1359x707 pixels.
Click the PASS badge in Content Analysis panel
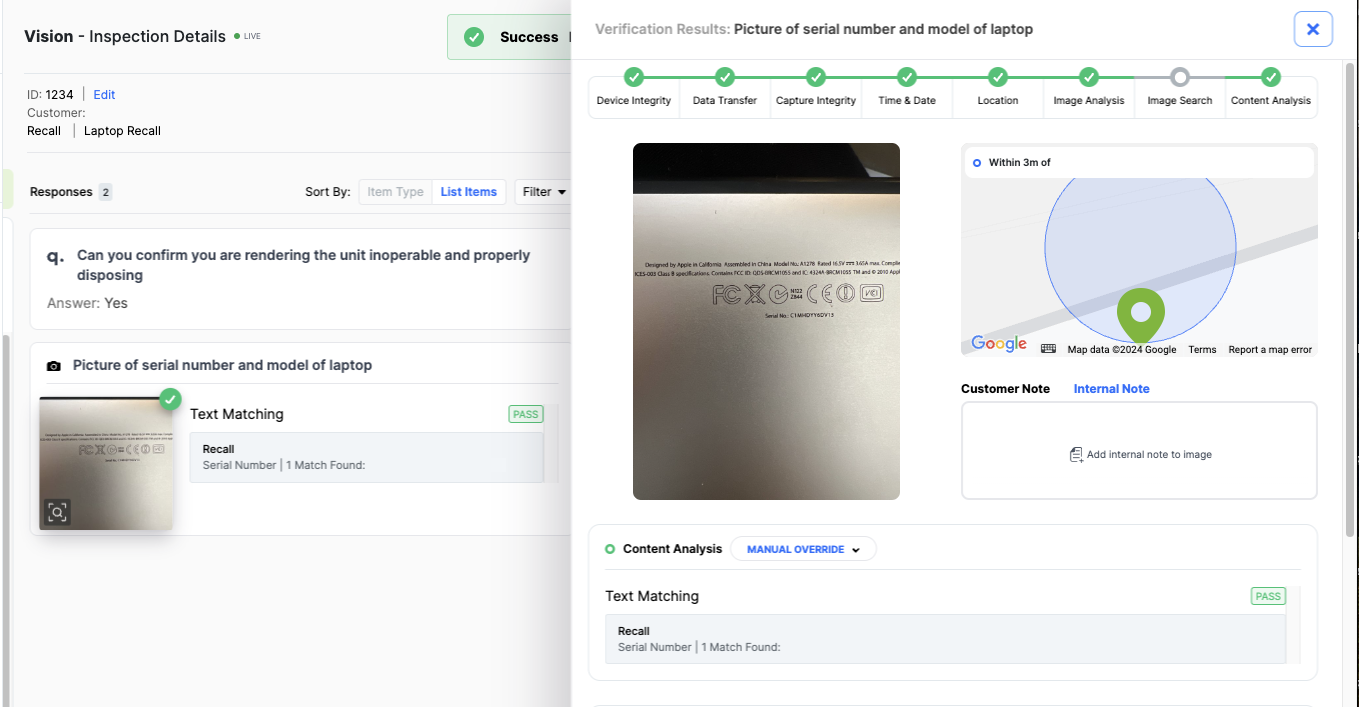1268,596
